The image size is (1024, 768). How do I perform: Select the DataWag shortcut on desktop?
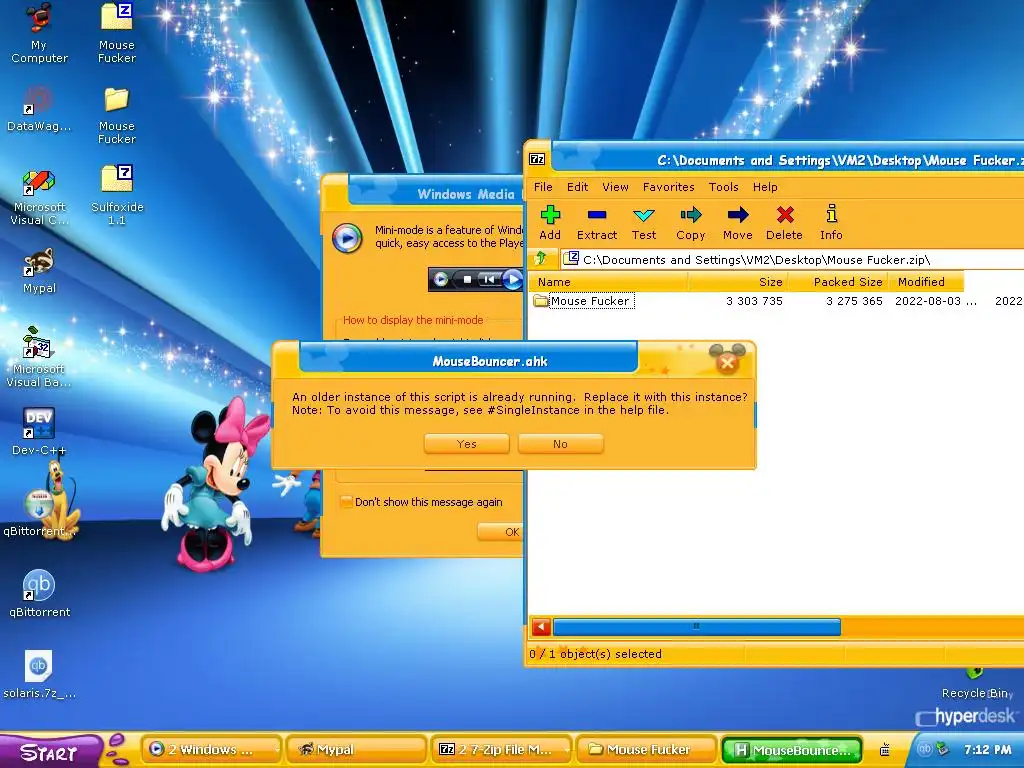pyautogui.click(x=39, y=108)
